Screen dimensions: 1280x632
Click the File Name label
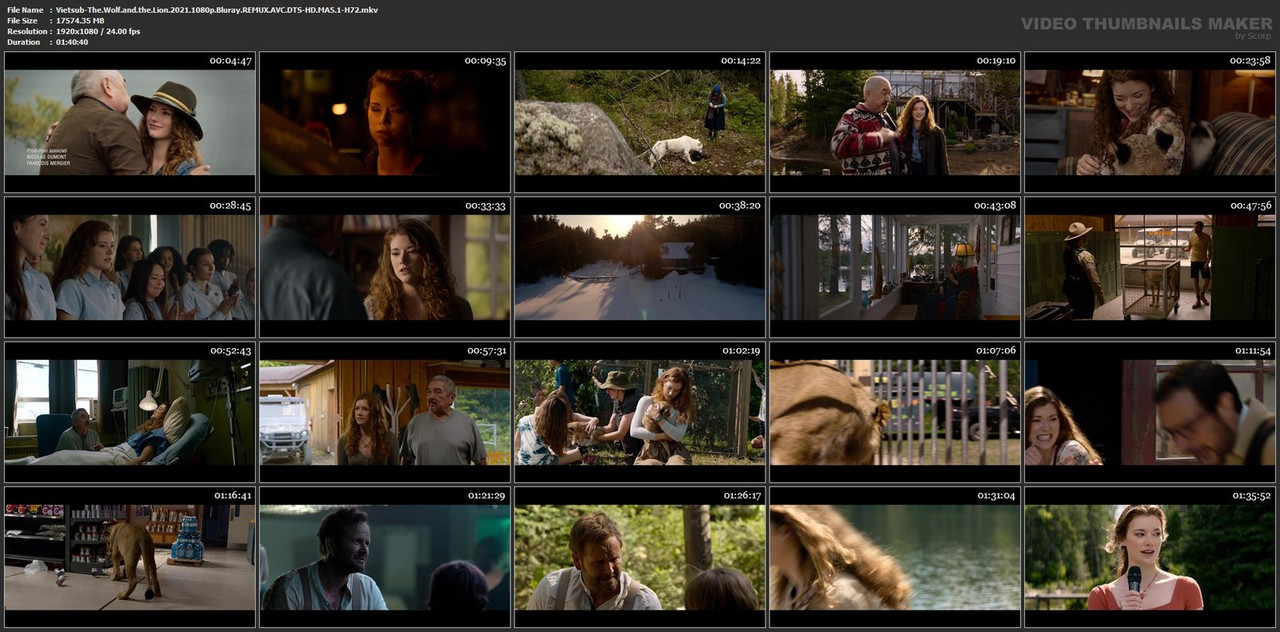coord(25,10)
